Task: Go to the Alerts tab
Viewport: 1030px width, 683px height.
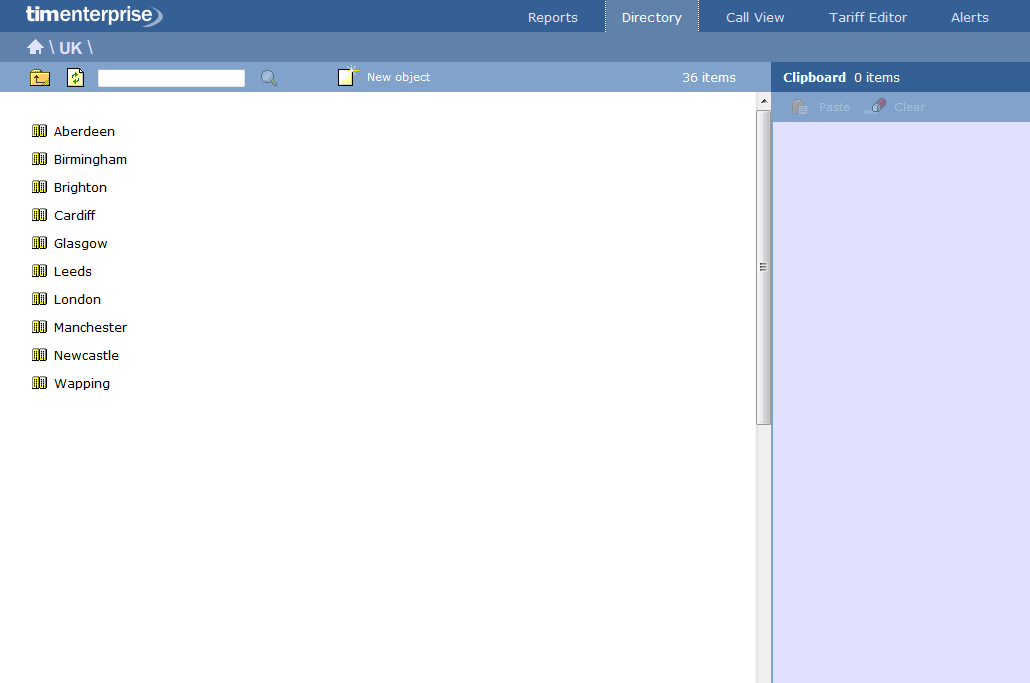Action: tap(969, 17)
